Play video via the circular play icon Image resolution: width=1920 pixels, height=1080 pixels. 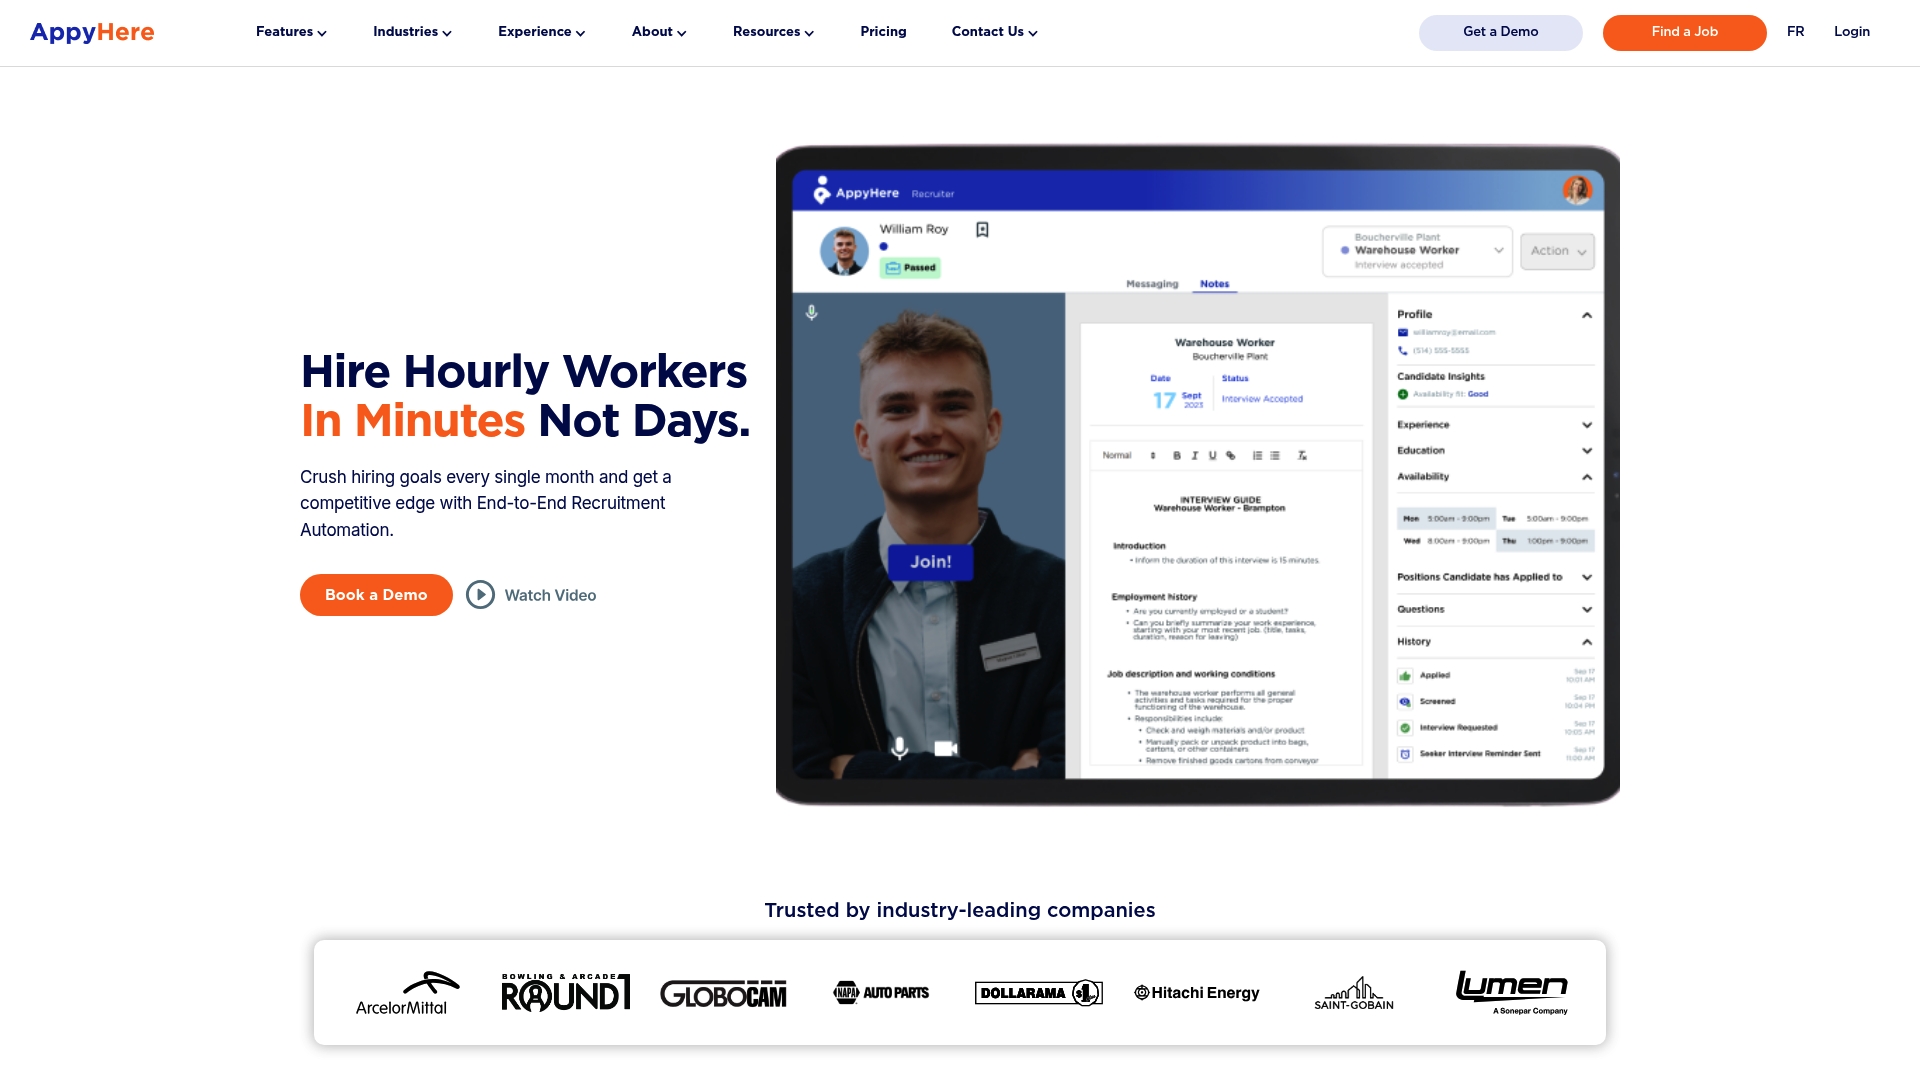point(480,595)
